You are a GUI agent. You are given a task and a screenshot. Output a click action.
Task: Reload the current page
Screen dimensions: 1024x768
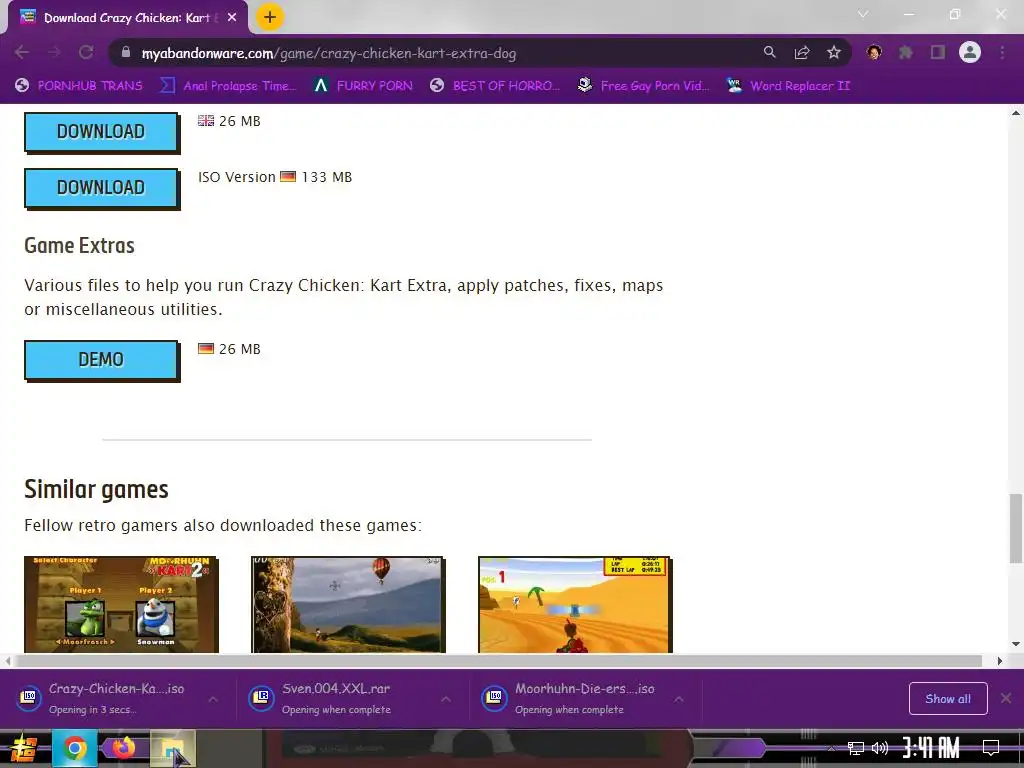click(x=86, y=52)
